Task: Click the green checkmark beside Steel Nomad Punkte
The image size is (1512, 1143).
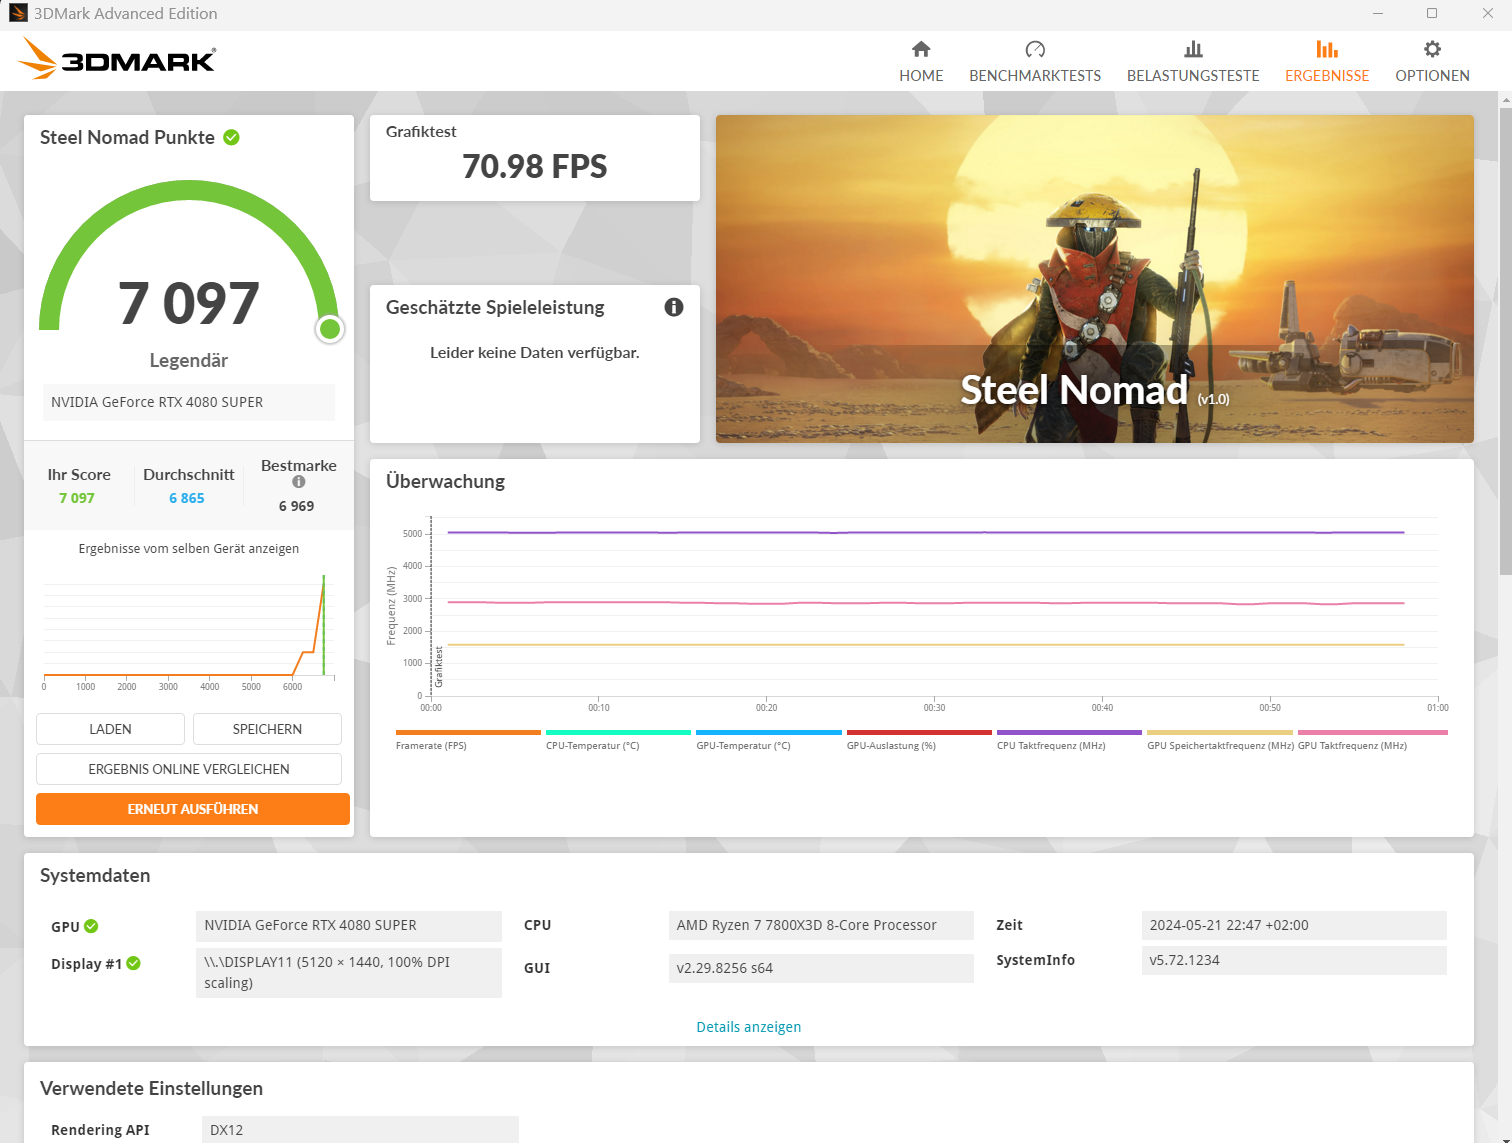Action: [x=231, y=137]
